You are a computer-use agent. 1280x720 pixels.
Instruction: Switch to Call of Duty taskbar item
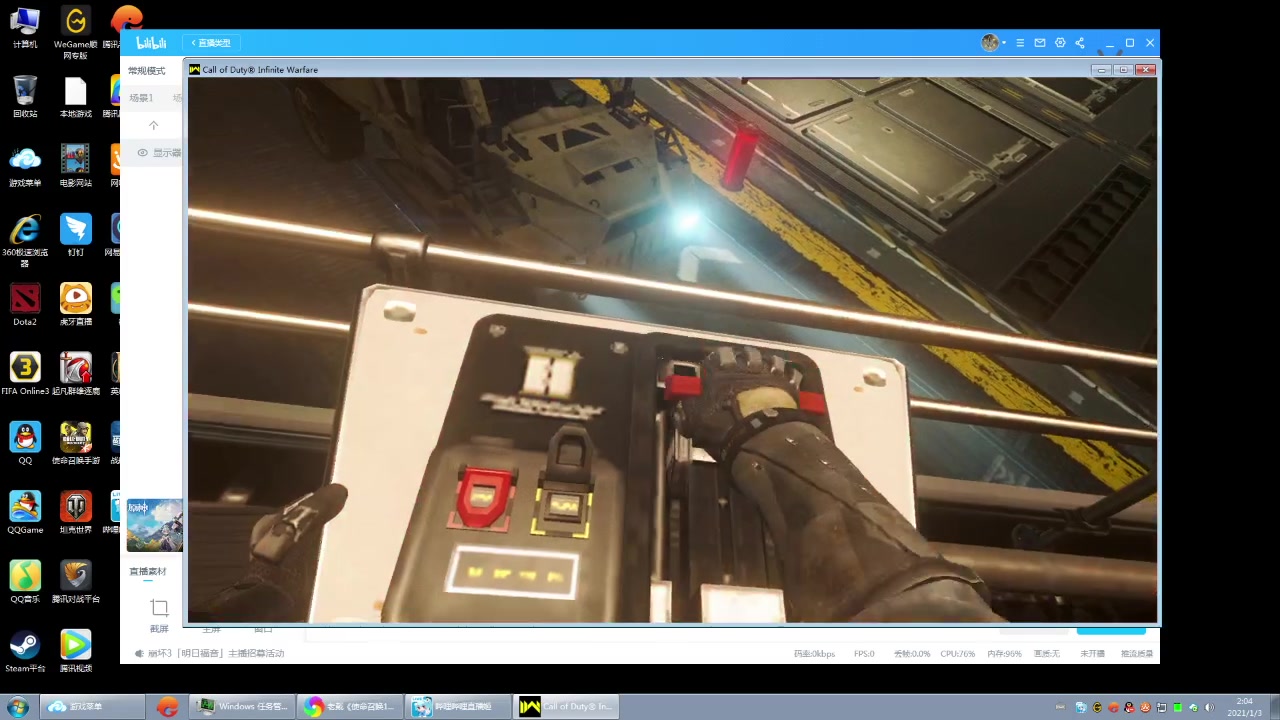pyautogui.click(x=567, y=706)
